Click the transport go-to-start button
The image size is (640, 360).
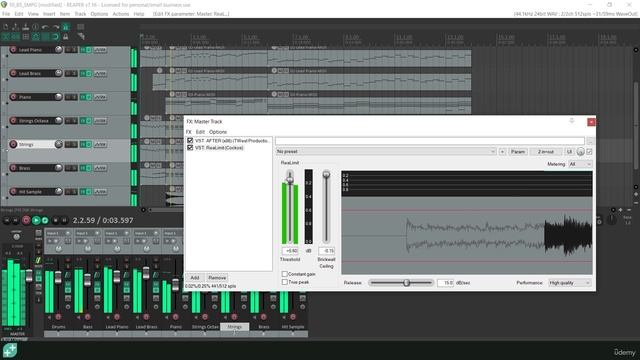click(7, 220)
